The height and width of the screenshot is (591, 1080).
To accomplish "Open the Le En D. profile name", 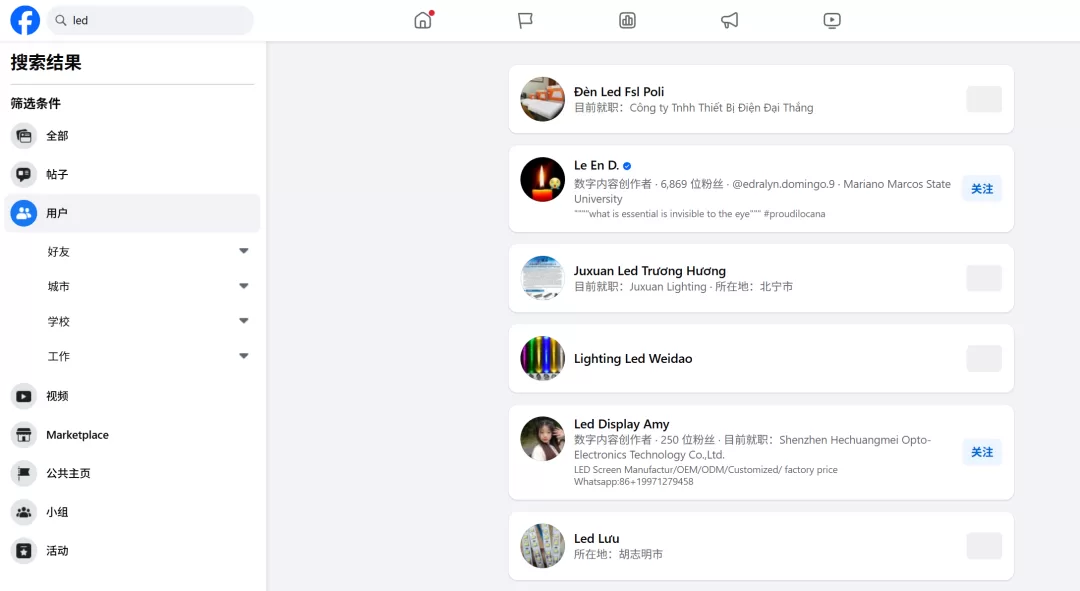I will pos(596,165).
